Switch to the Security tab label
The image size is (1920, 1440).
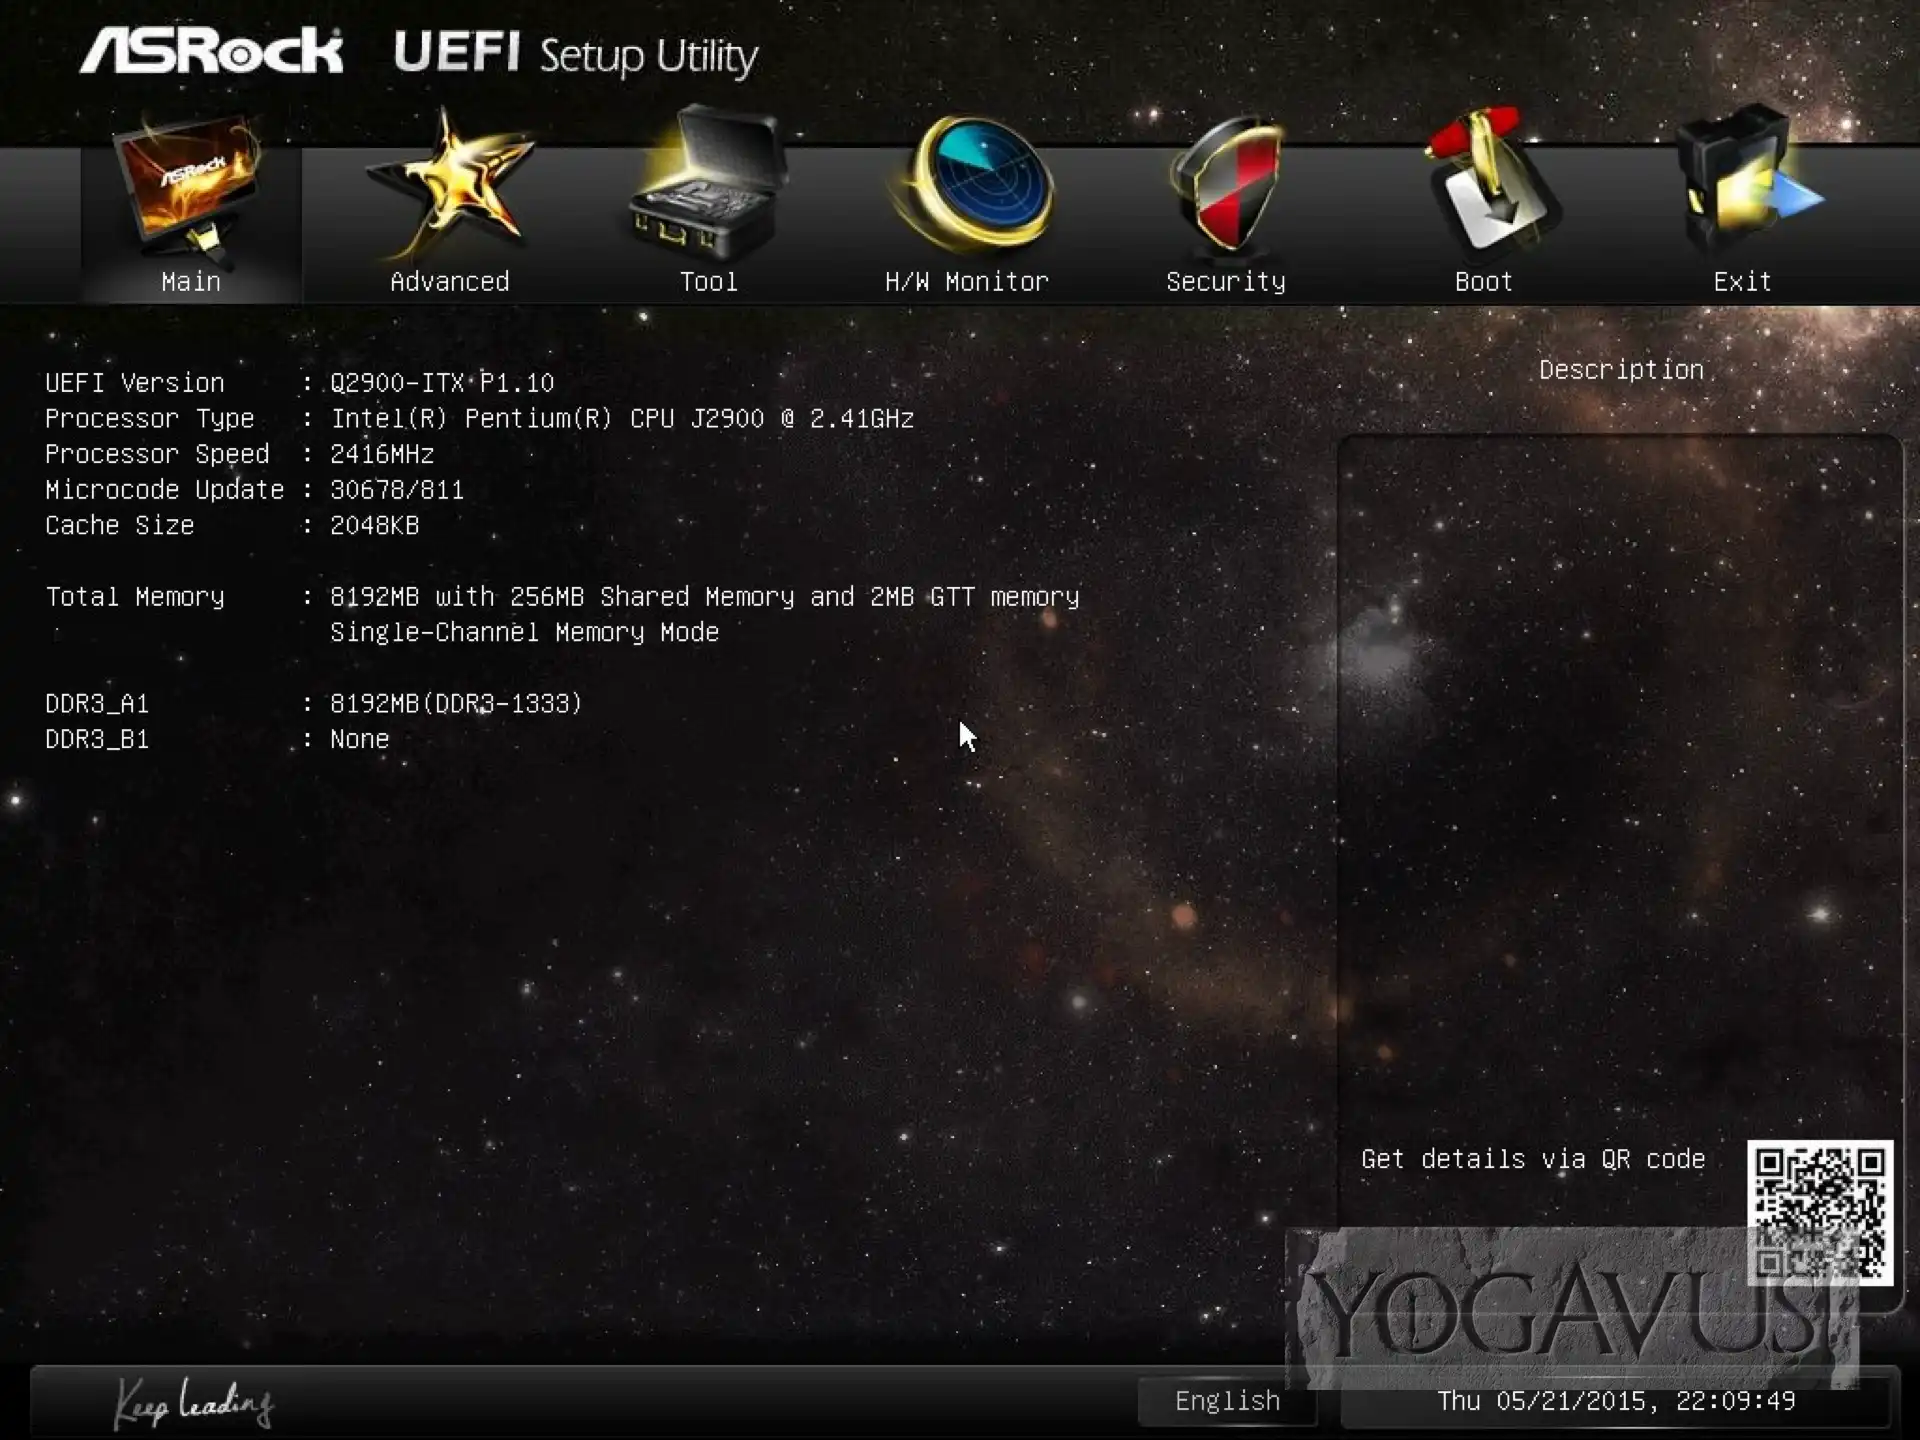click(1226, 282)
